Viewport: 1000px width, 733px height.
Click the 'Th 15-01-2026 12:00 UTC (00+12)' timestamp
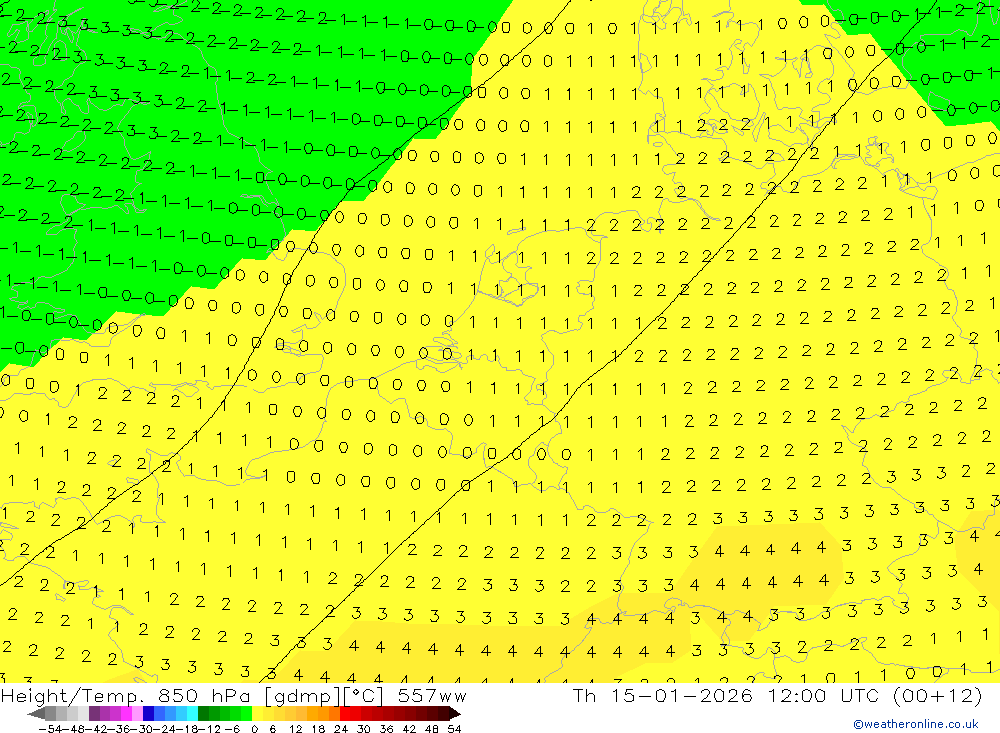click(x=777, y=695)
